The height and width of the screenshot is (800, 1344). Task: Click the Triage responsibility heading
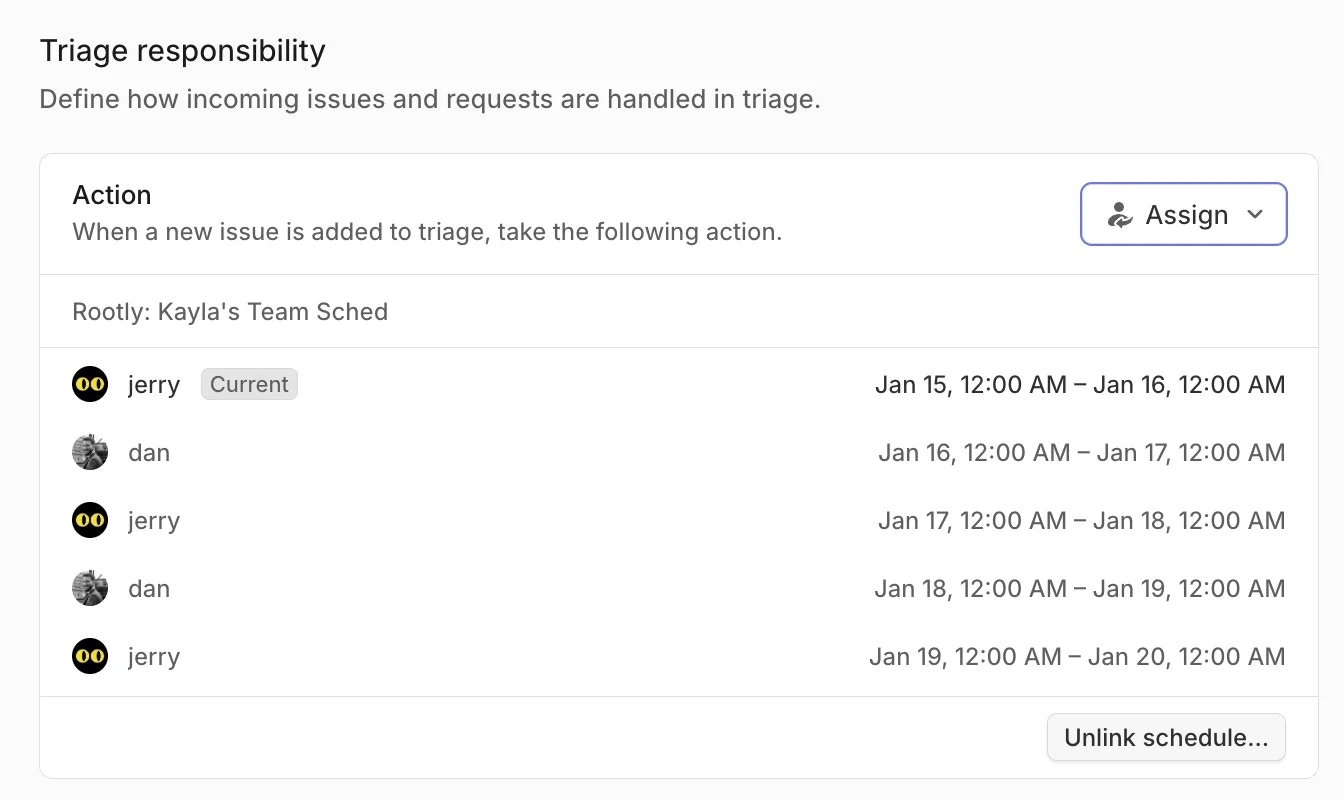coord(182,51)
